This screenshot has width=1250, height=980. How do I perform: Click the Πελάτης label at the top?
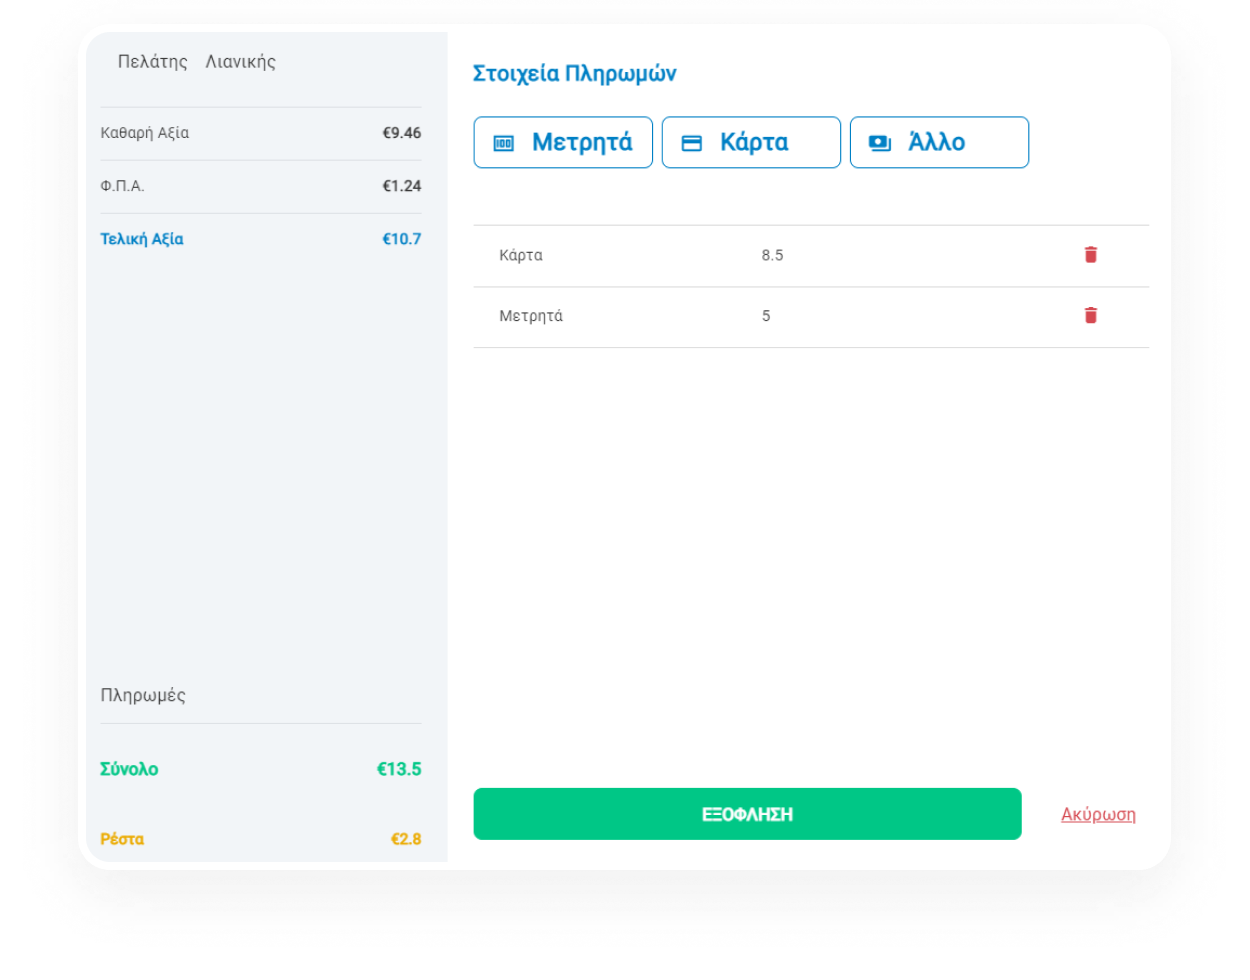(152, 62)
